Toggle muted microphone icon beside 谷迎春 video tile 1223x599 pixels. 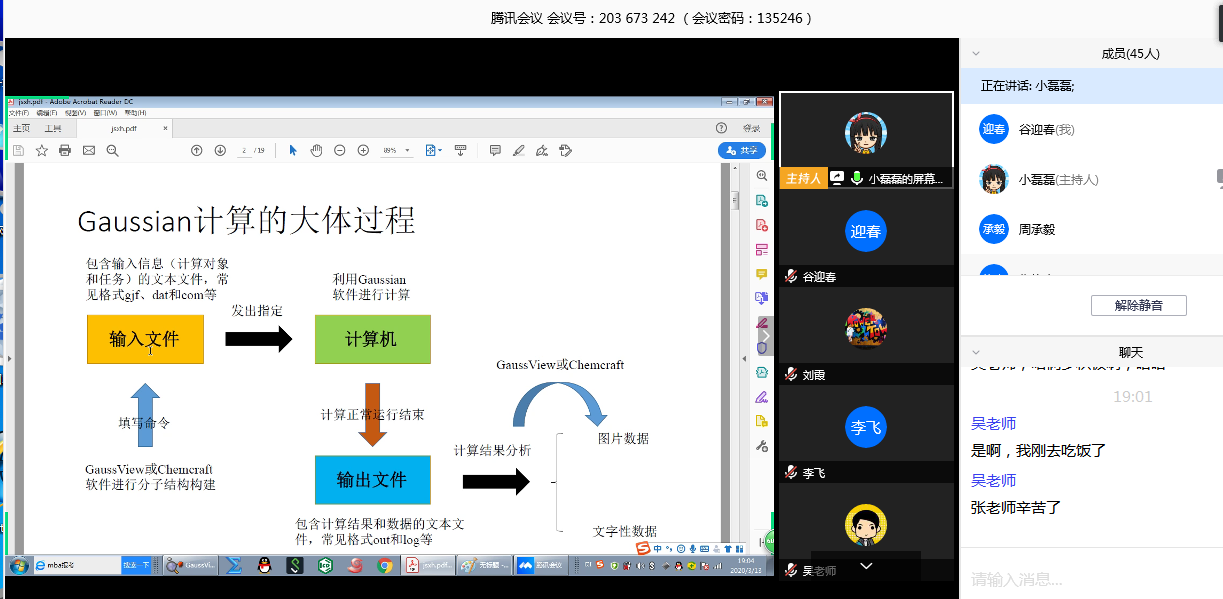(791, 277)
